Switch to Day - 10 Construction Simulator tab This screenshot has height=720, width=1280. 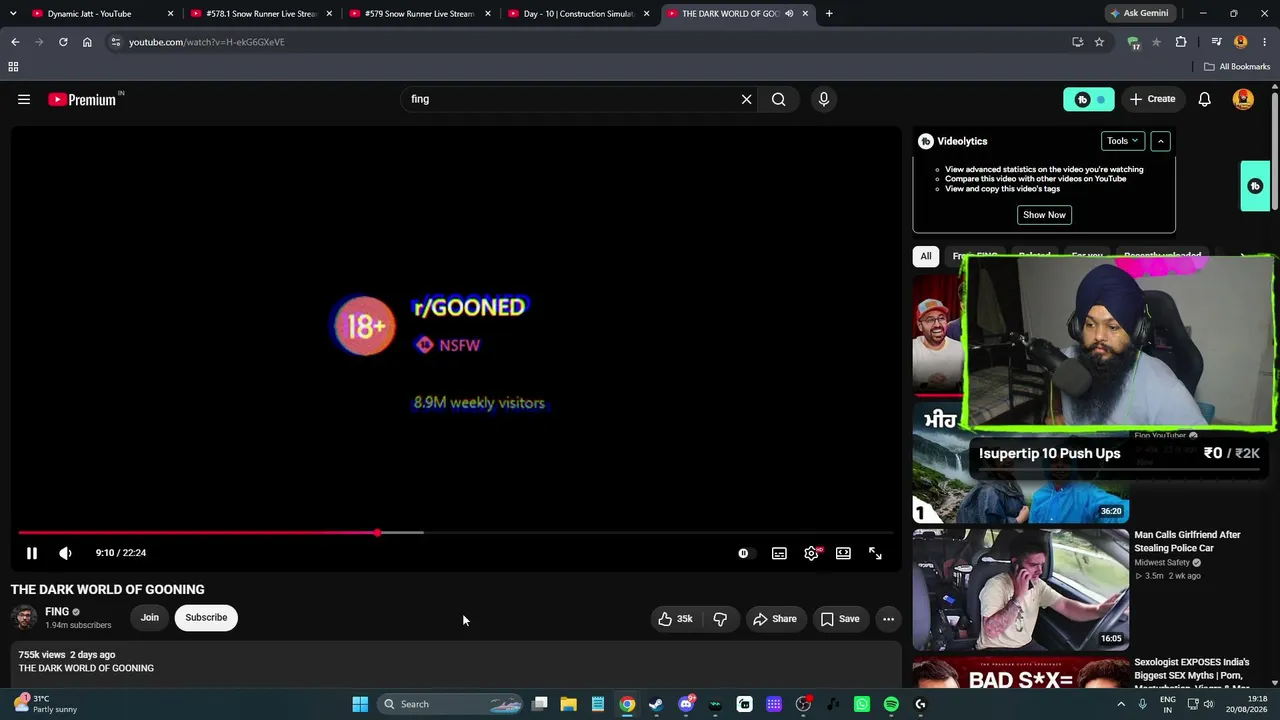pyautogui.click(x=579, y=14)
